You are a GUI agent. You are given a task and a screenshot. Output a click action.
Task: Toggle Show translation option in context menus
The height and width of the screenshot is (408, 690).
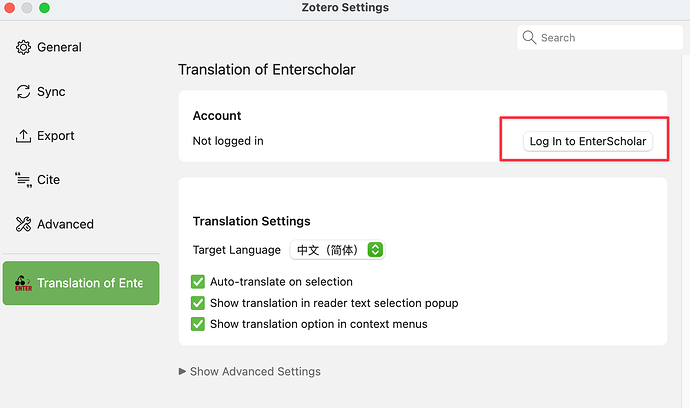coord(198,324)
